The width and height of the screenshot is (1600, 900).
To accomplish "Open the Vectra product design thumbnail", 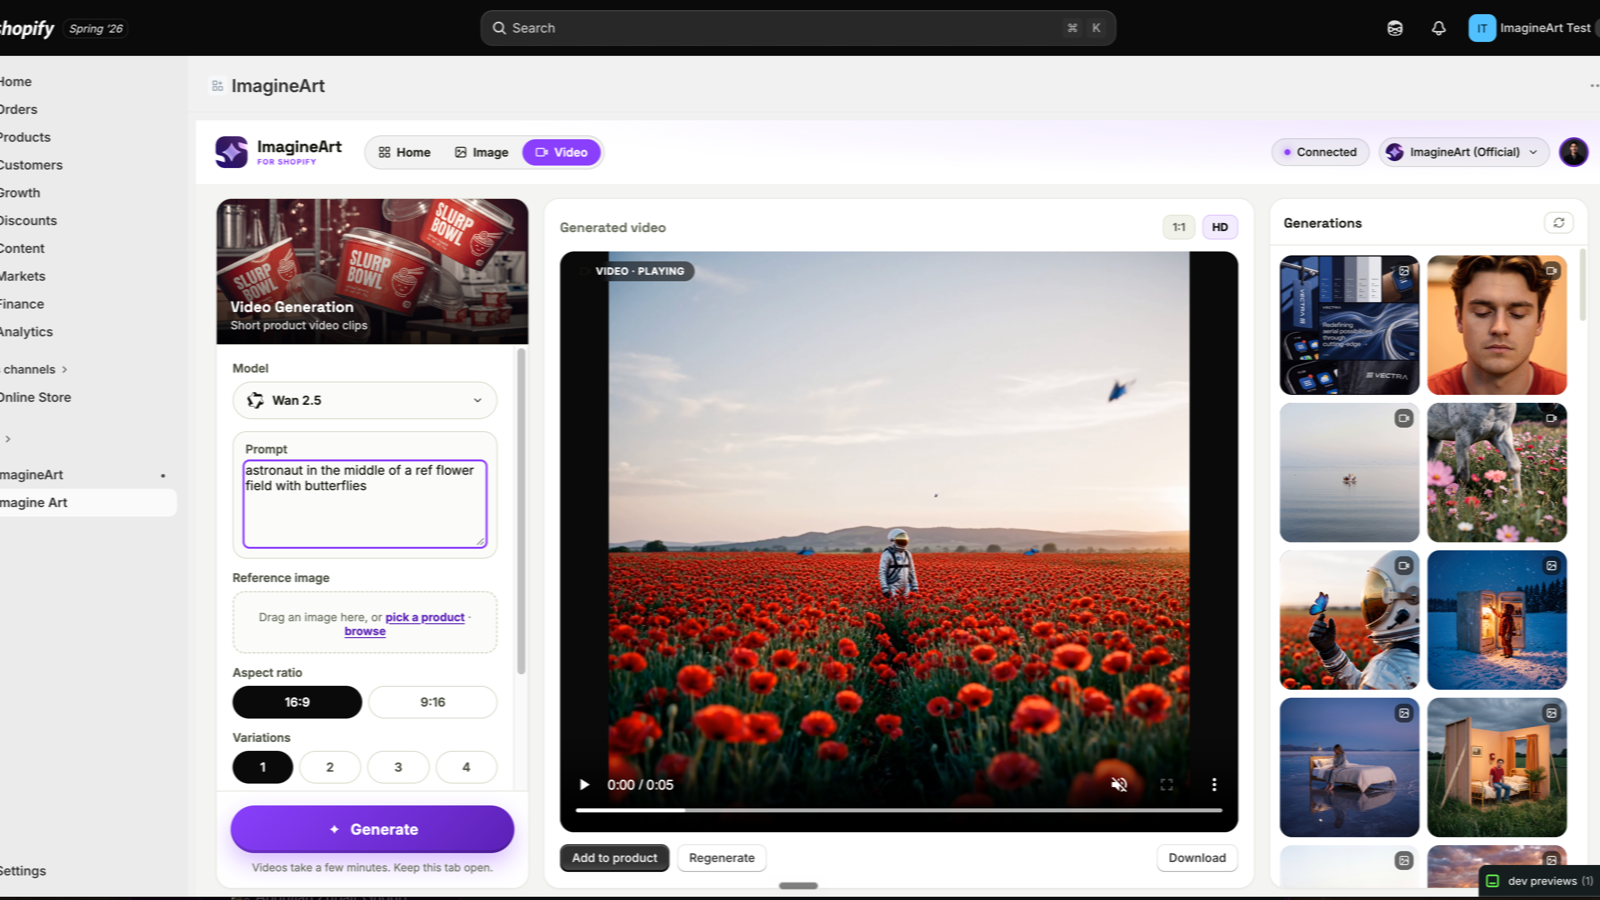I will point(1349,325).
